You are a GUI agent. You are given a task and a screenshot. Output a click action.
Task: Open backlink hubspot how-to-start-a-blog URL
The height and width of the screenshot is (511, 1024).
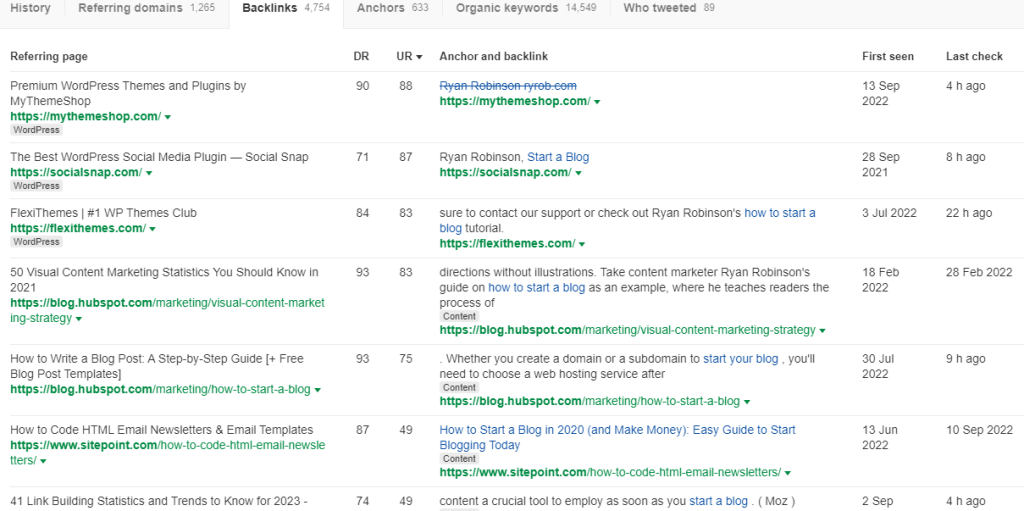coord(590,401)
